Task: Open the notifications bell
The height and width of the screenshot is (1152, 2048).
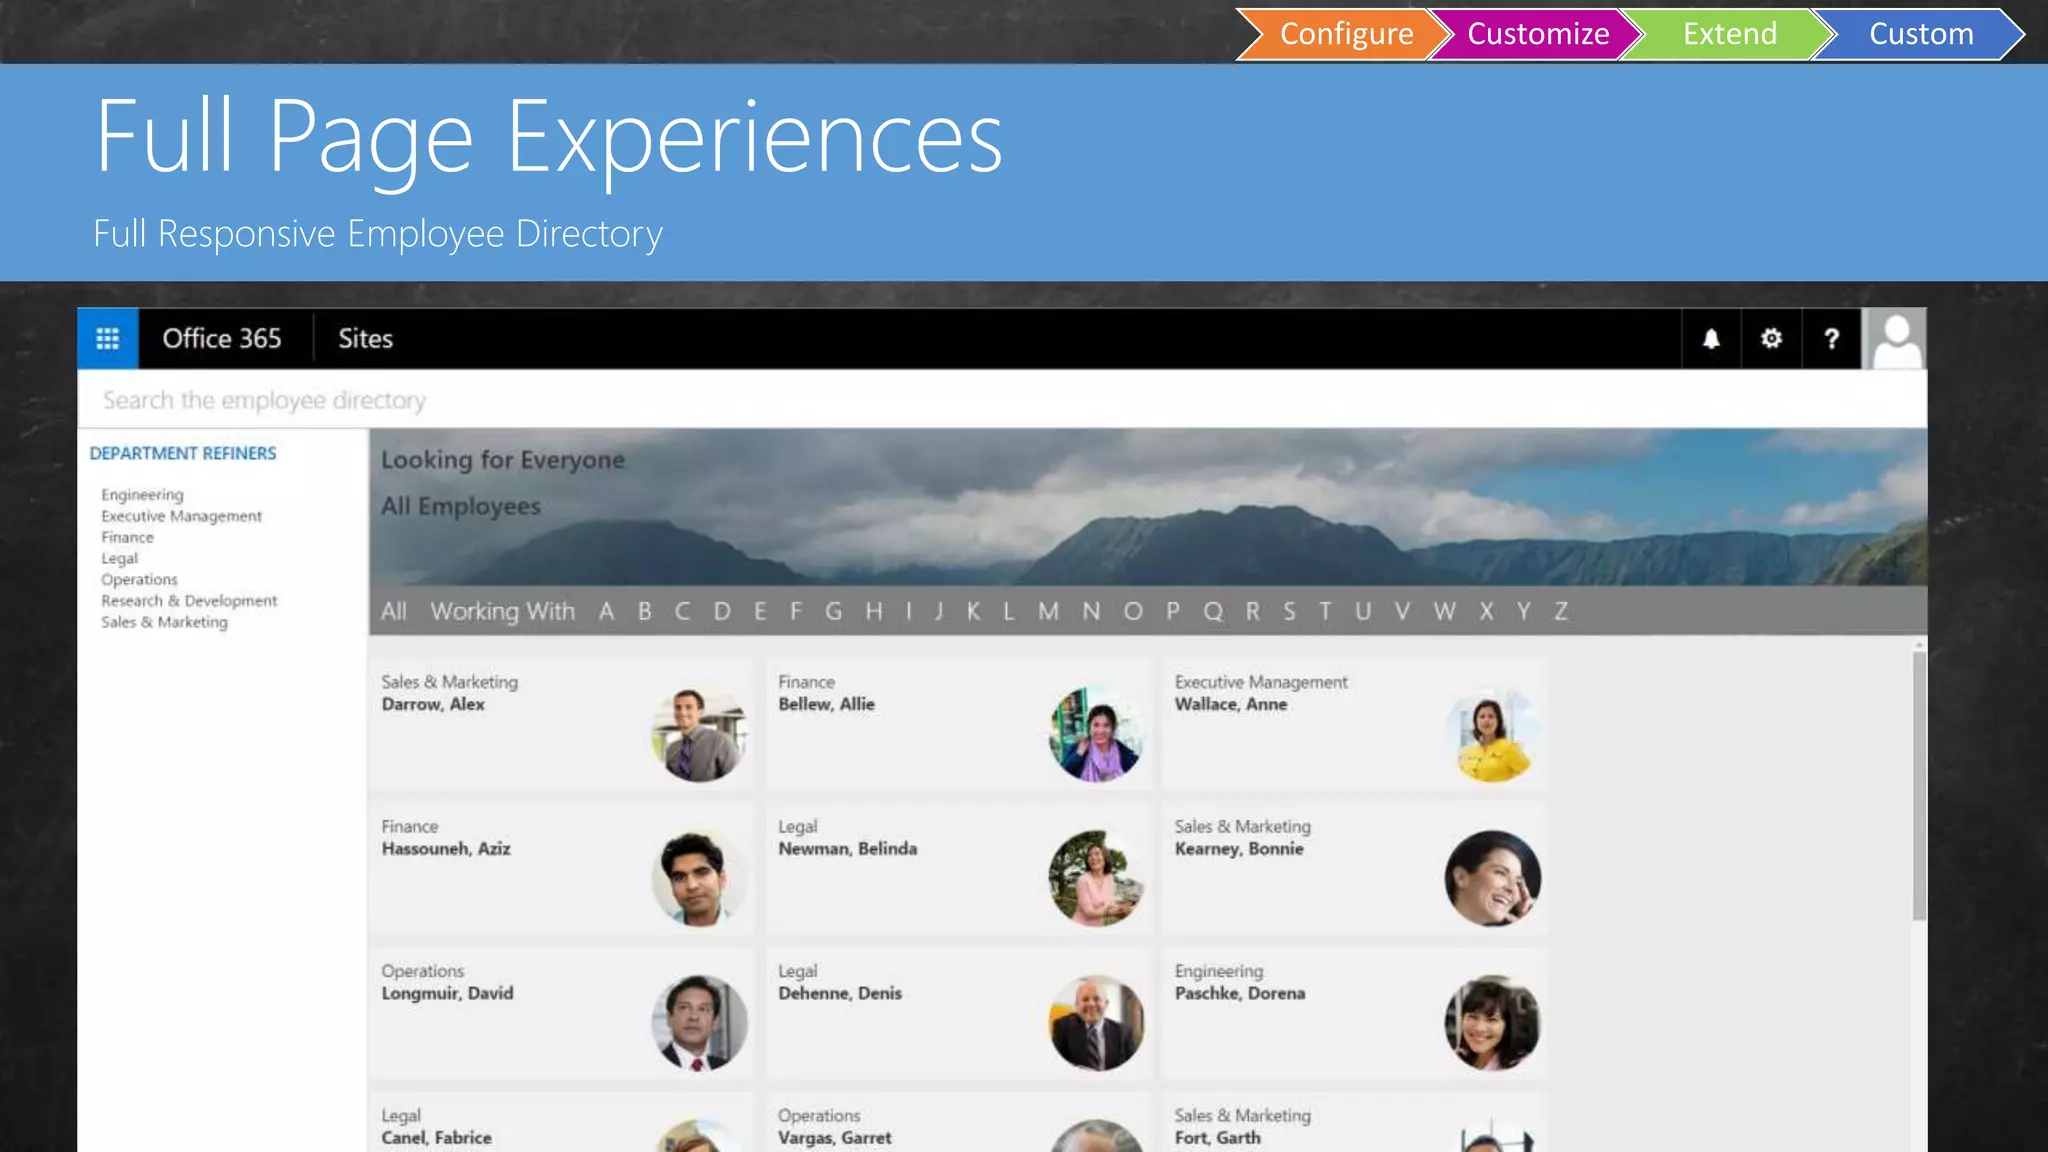Action: (x=1711, y=339)
